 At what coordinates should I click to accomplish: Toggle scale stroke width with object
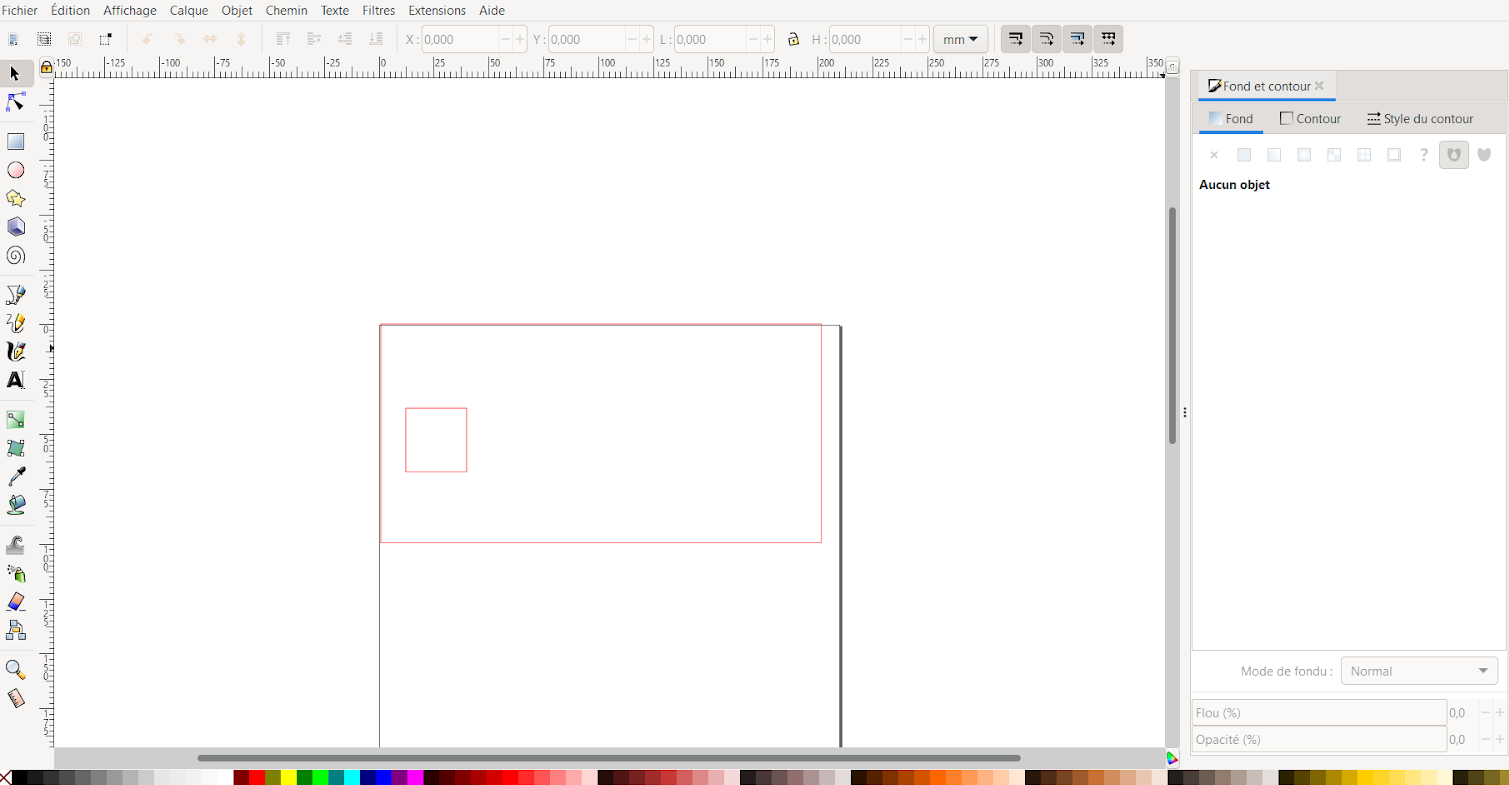point(1015,40)
